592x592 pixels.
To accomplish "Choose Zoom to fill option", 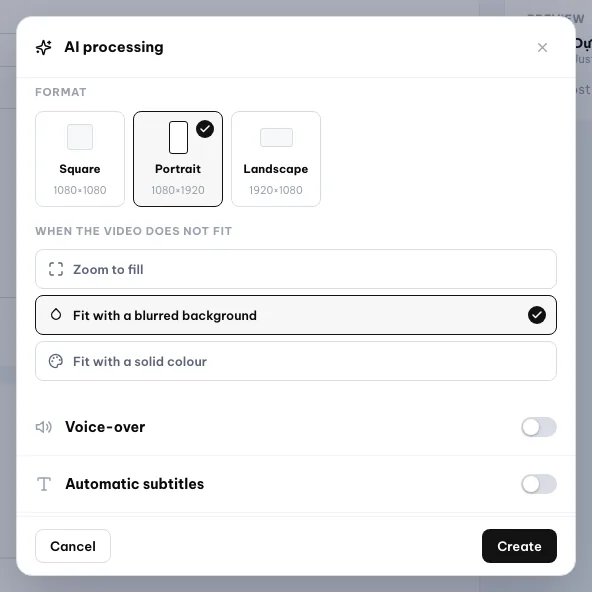I will point(296,269).
